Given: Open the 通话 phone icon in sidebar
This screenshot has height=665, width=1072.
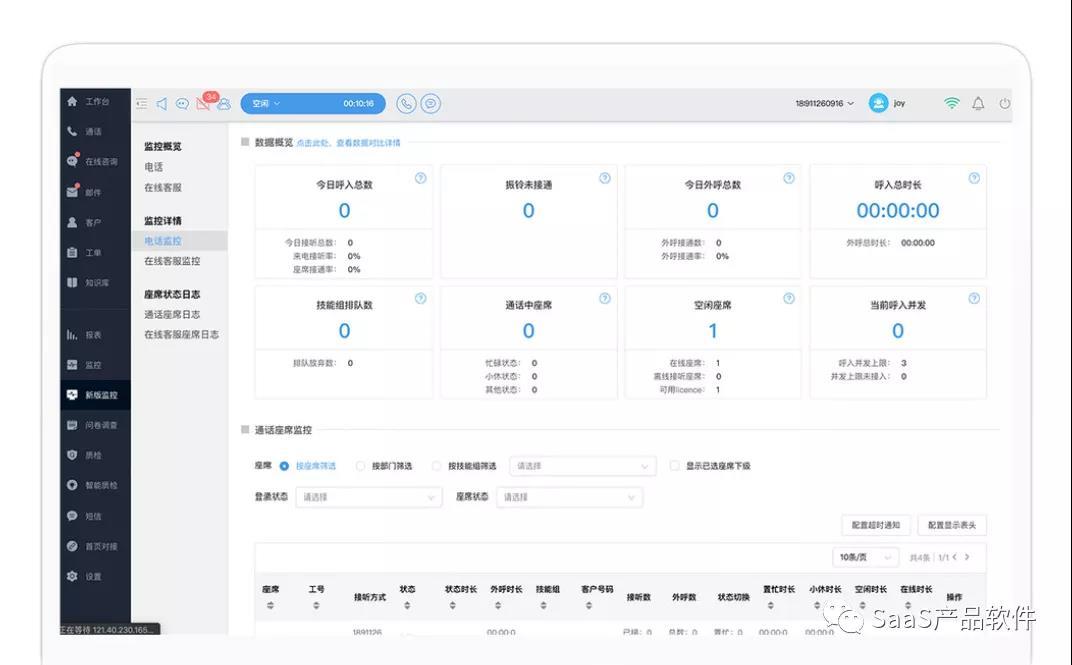Looking at the screenshot, I should 72,131.
